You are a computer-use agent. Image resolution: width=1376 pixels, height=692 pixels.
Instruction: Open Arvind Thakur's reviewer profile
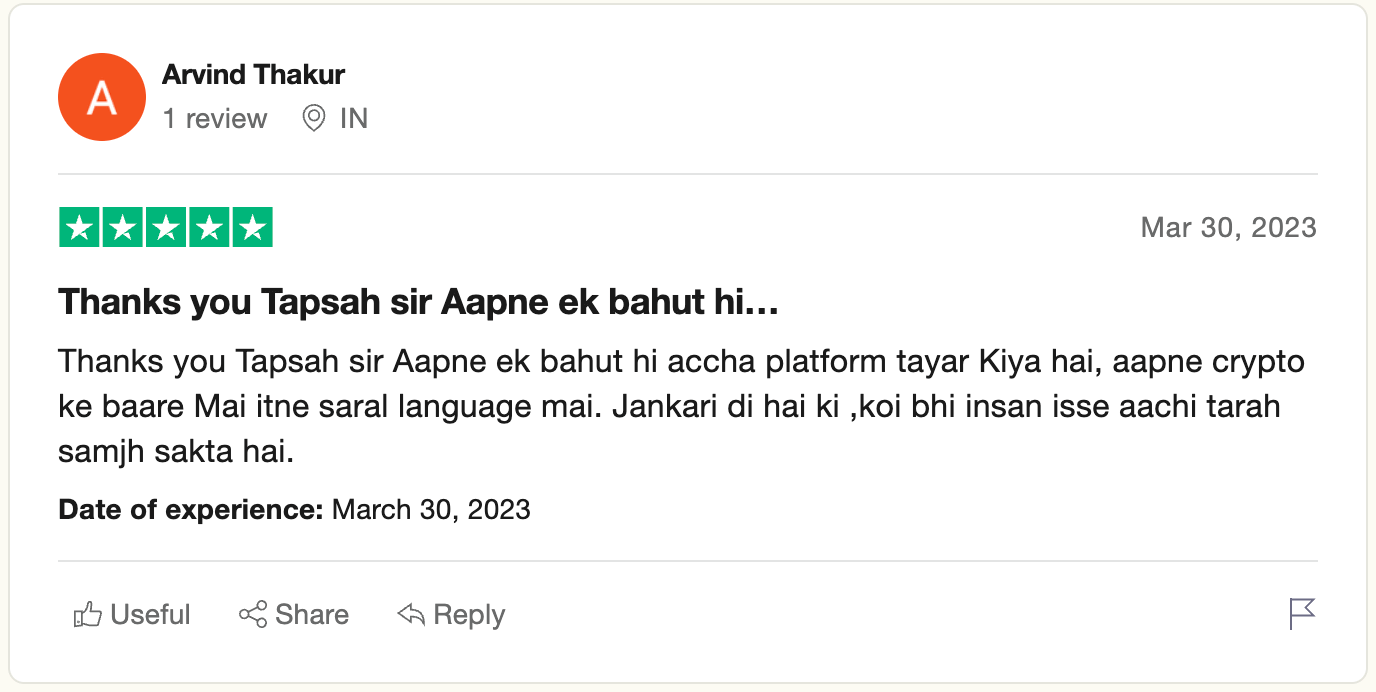[253, 75]
